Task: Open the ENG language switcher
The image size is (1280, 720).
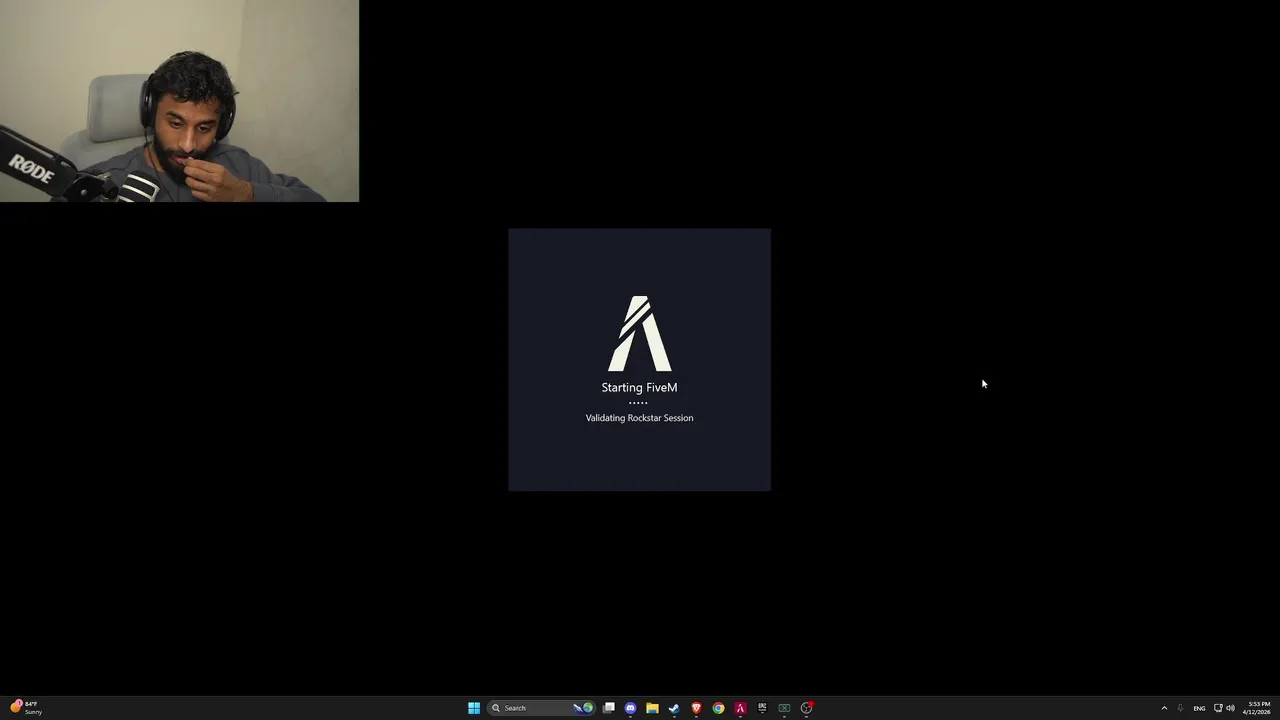Action: tap(1199, 708)
